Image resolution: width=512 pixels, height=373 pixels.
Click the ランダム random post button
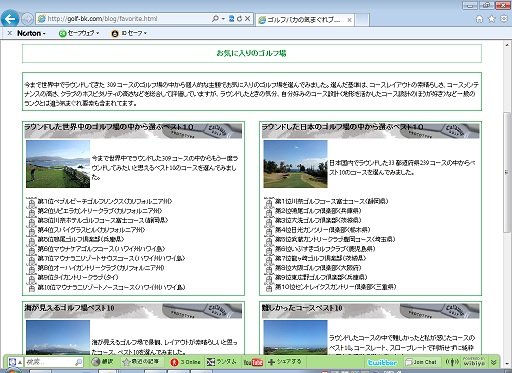coord(221,362)
